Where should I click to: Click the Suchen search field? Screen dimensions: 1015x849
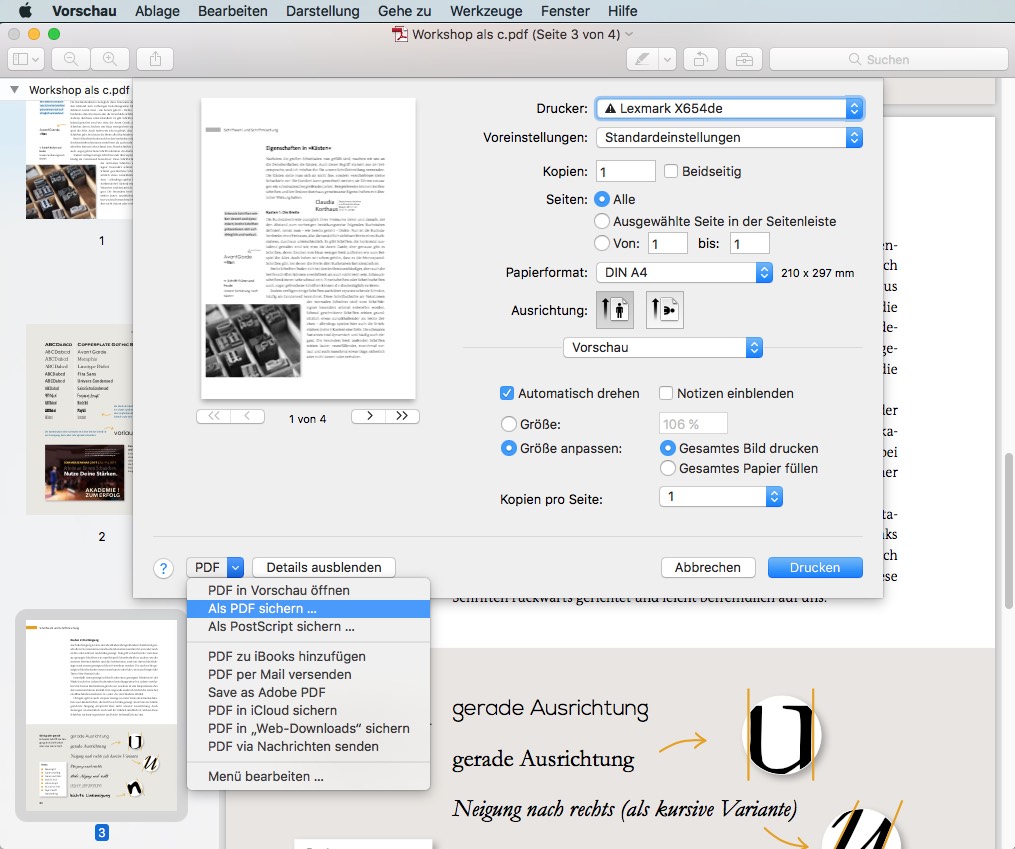(x=889, y=59)
